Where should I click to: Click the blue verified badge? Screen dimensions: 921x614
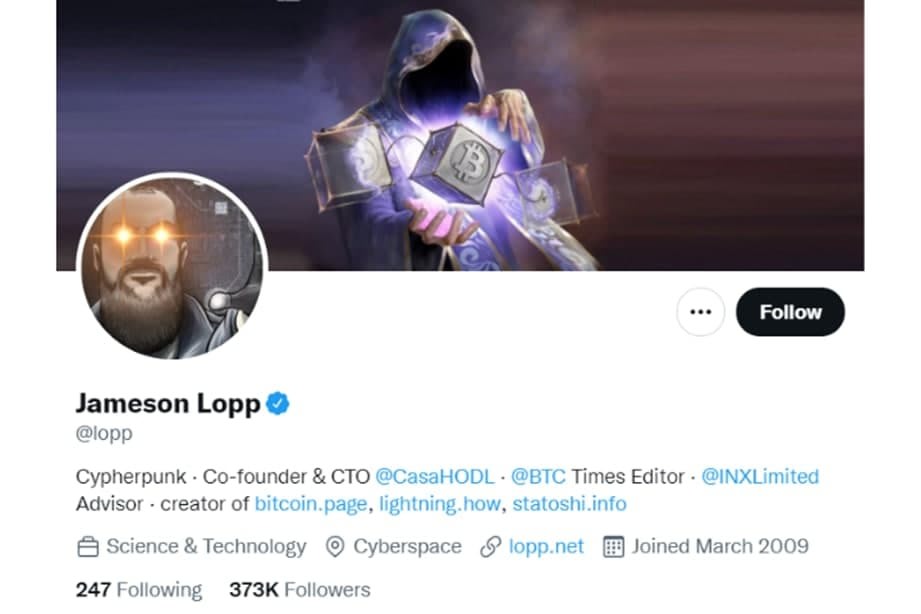coord(278,404)
